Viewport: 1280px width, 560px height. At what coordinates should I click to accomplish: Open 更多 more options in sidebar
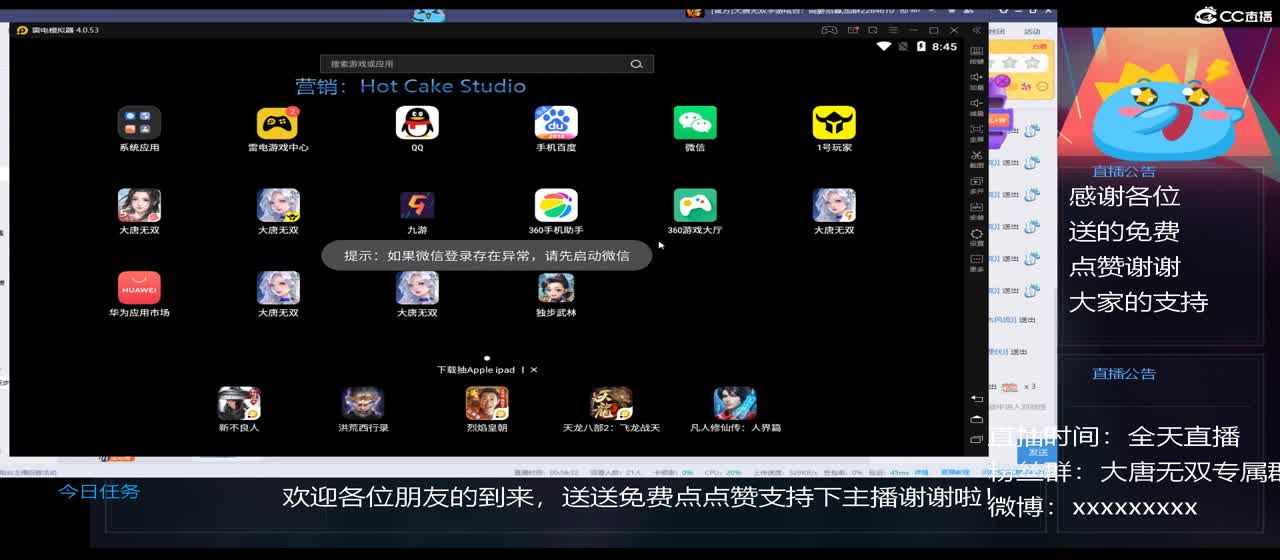(x=977, y=262)
